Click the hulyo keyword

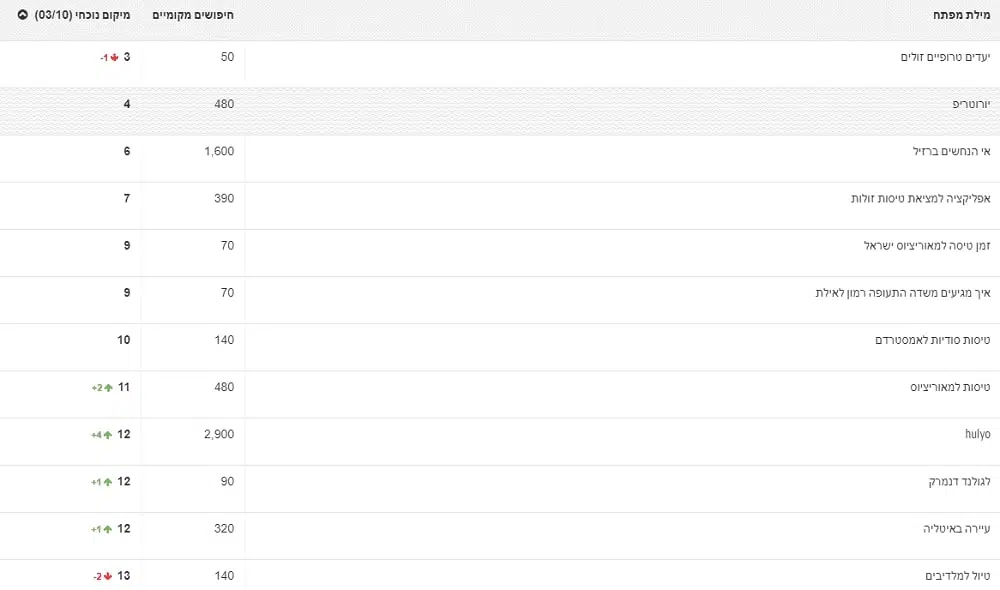pyautogui.click(x=978, y=434)
